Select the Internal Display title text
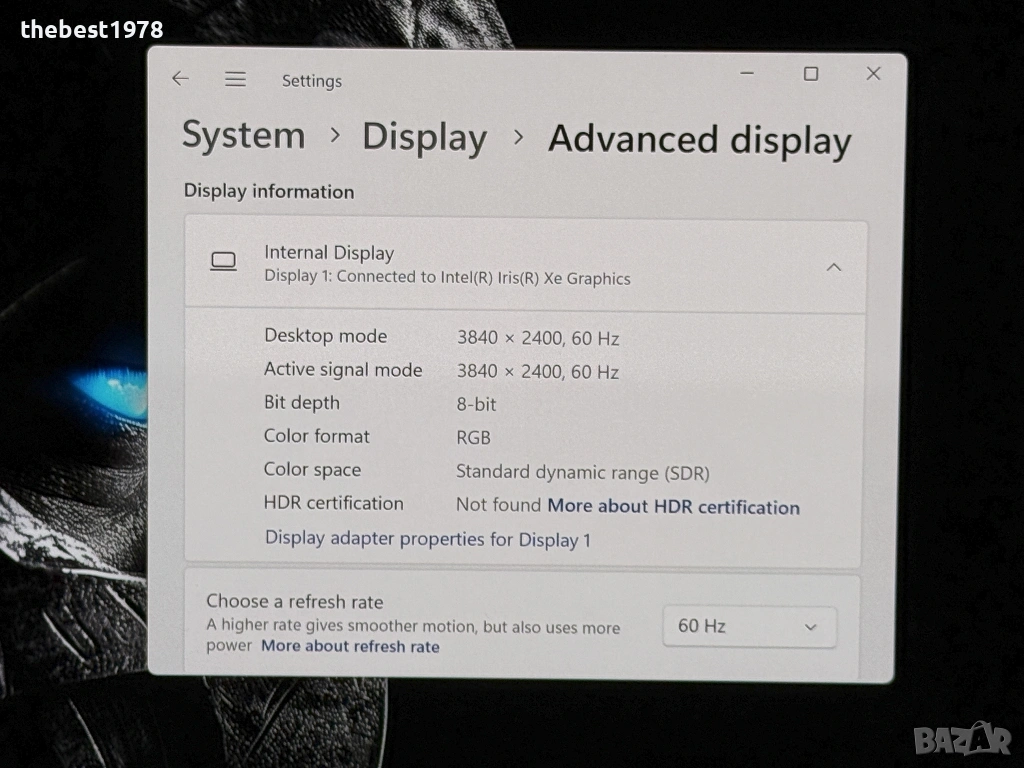The height and width of the screenshot is (768, 1024). [x=329, y=253]
